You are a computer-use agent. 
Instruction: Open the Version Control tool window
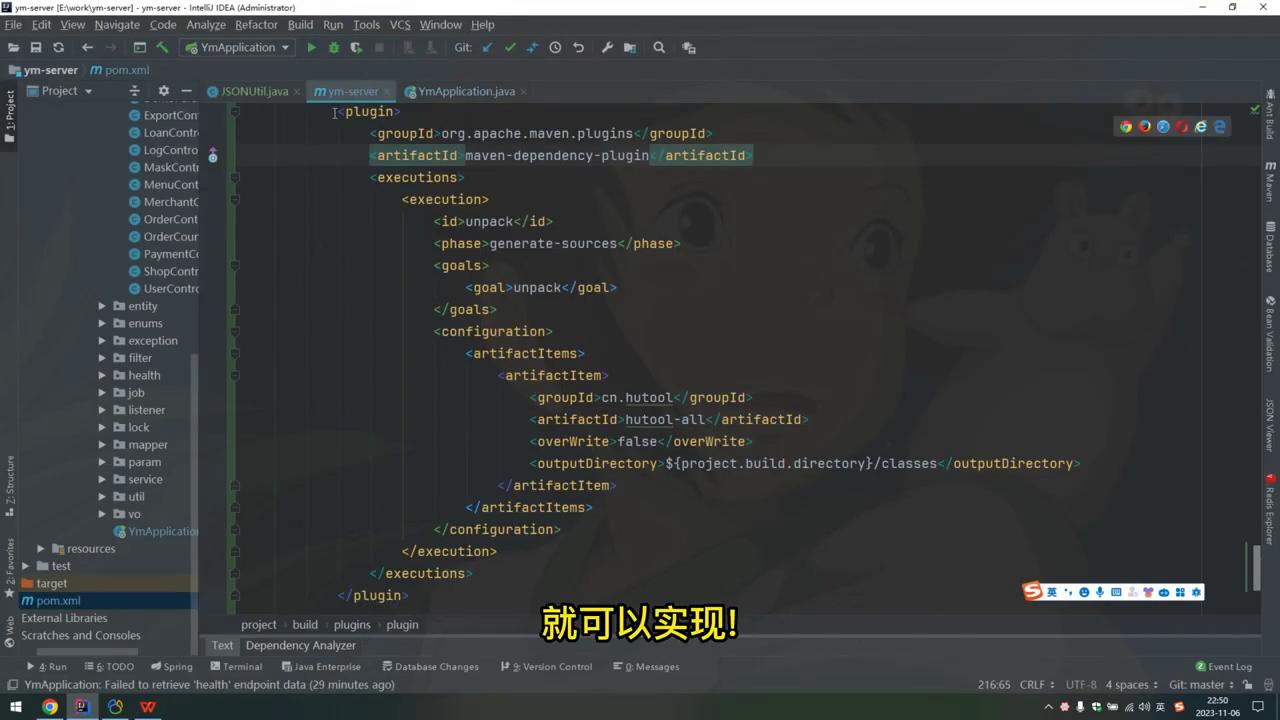tap(546, 667)
